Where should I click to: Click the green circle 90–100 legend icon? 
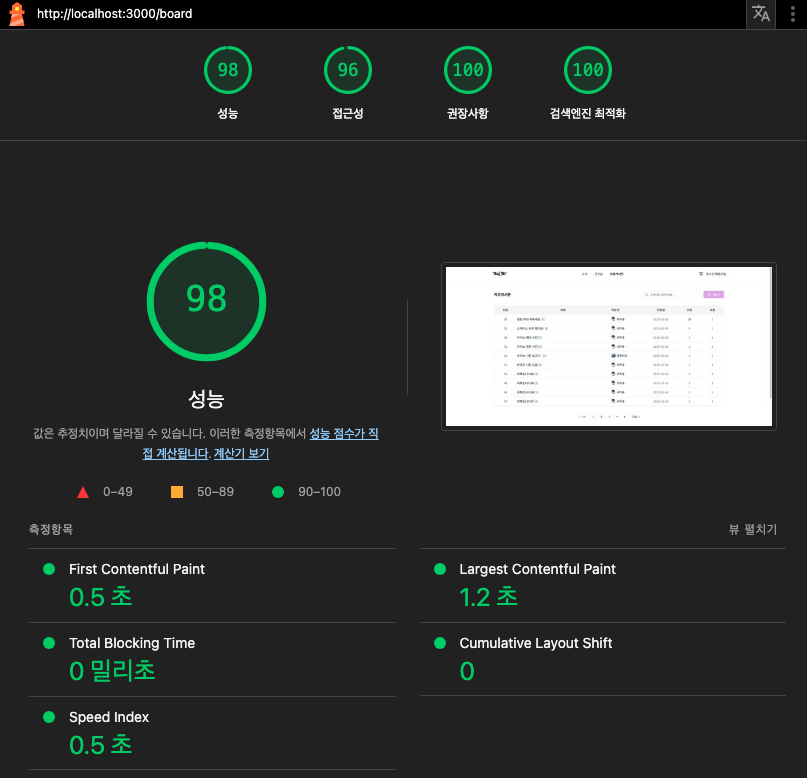tap(278, 492)
